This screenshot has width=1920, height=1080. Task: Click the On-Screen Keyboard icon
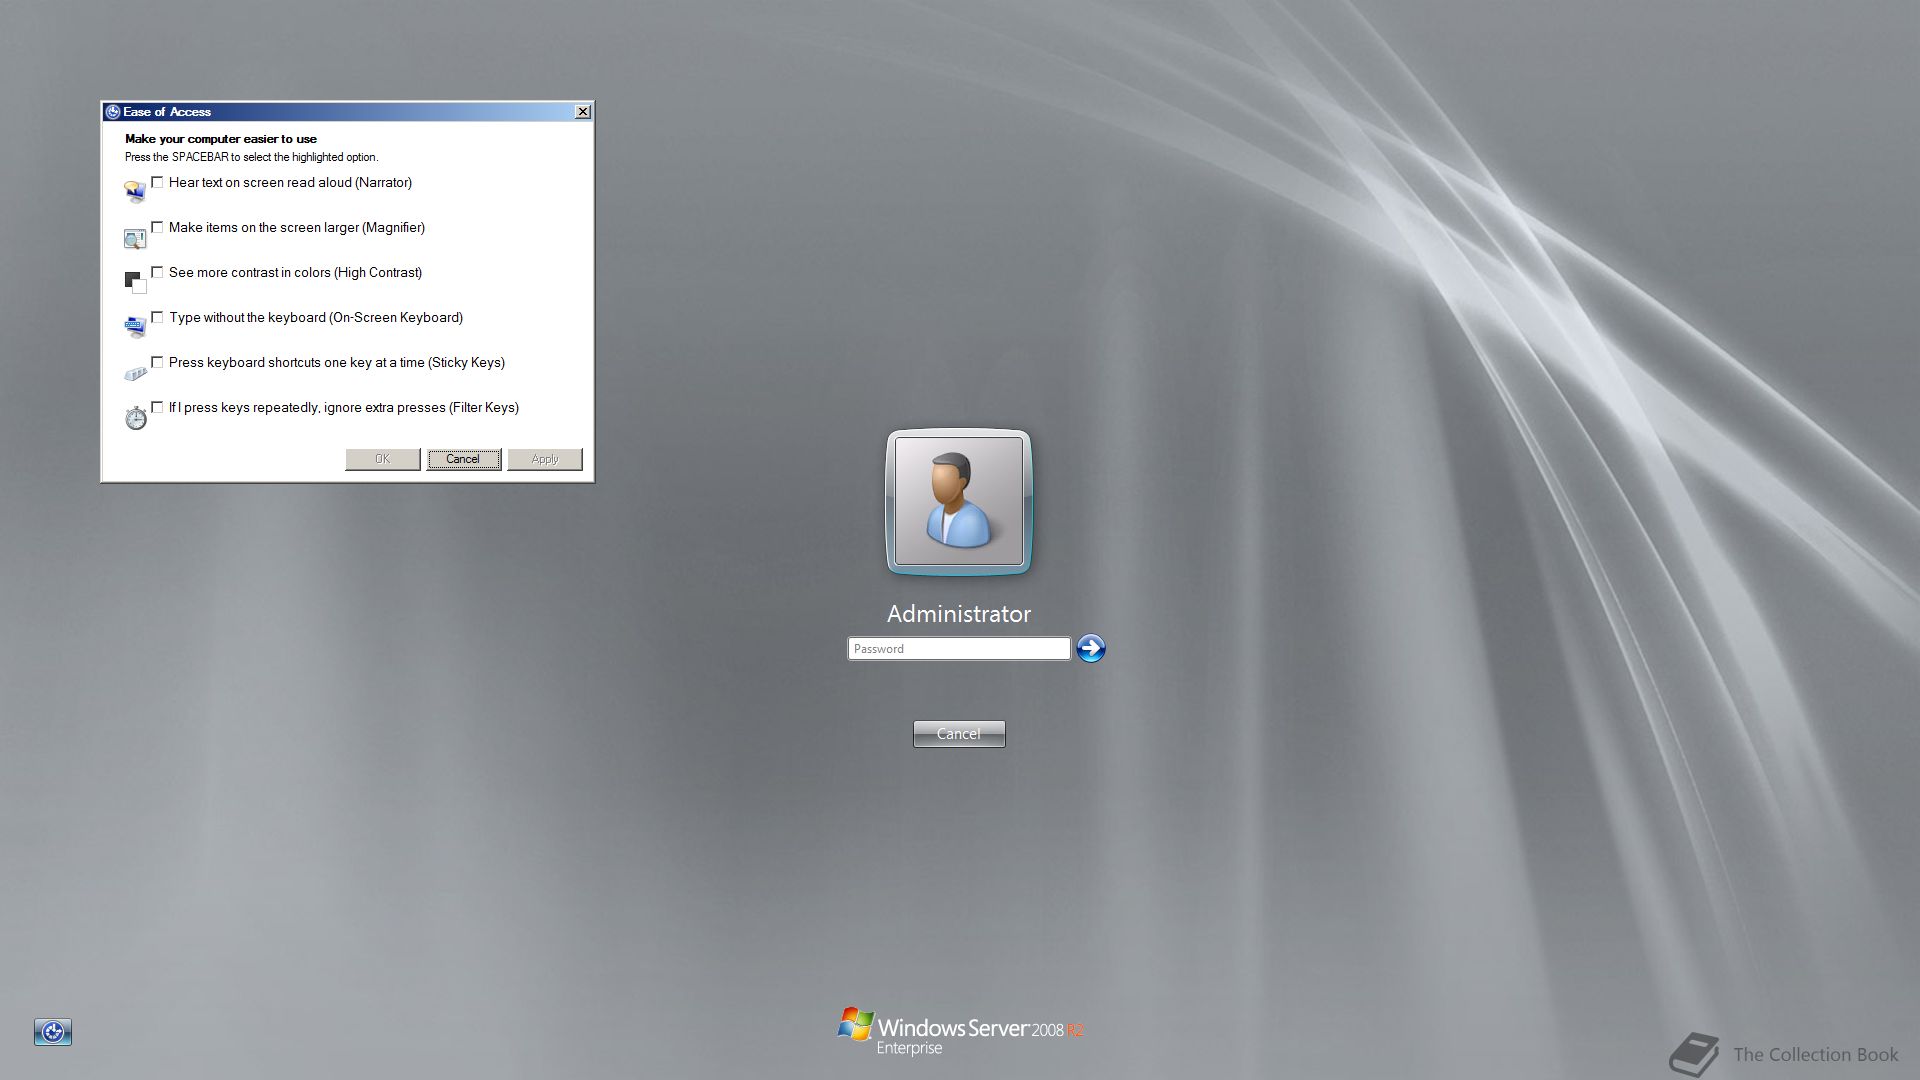(x=135, y=327)
